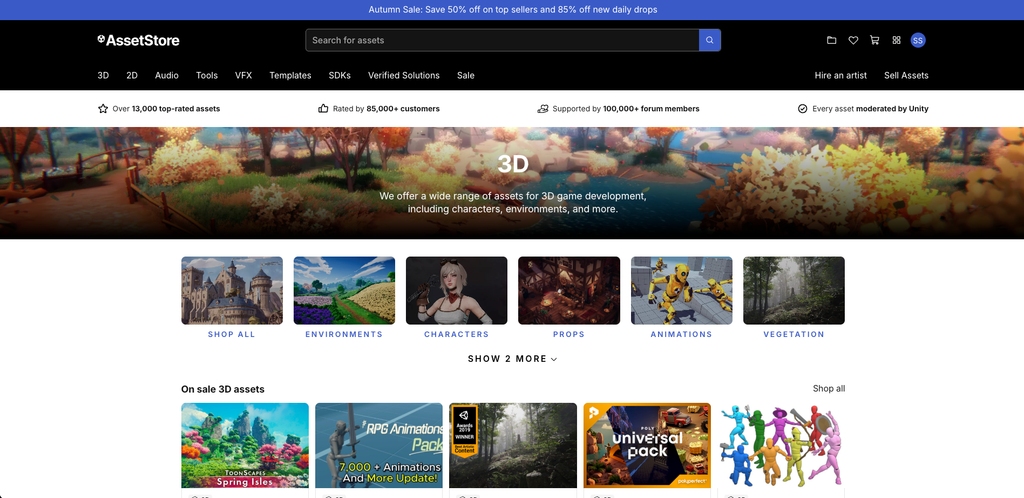Expand Show 2 More categories

513,359
